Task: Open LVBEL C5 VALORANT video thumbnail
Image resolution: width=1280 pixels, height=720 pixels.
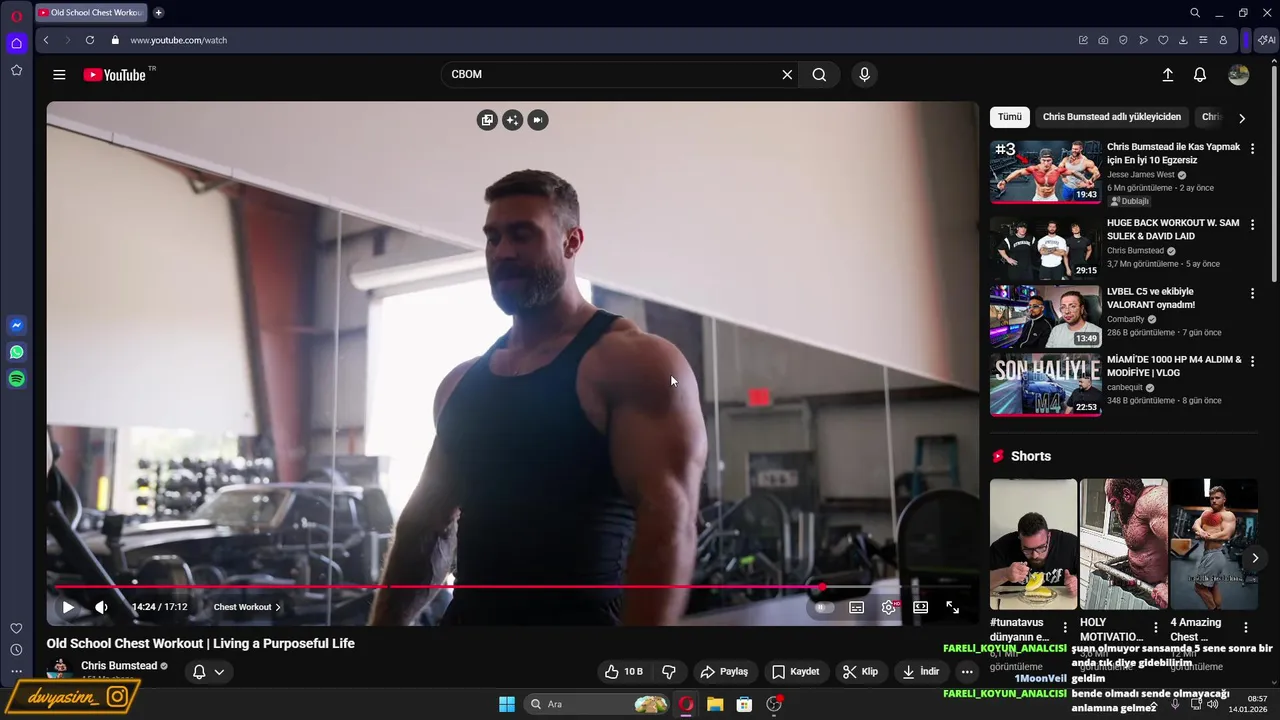Action: pyautogui.click(x=1046, y=317)
